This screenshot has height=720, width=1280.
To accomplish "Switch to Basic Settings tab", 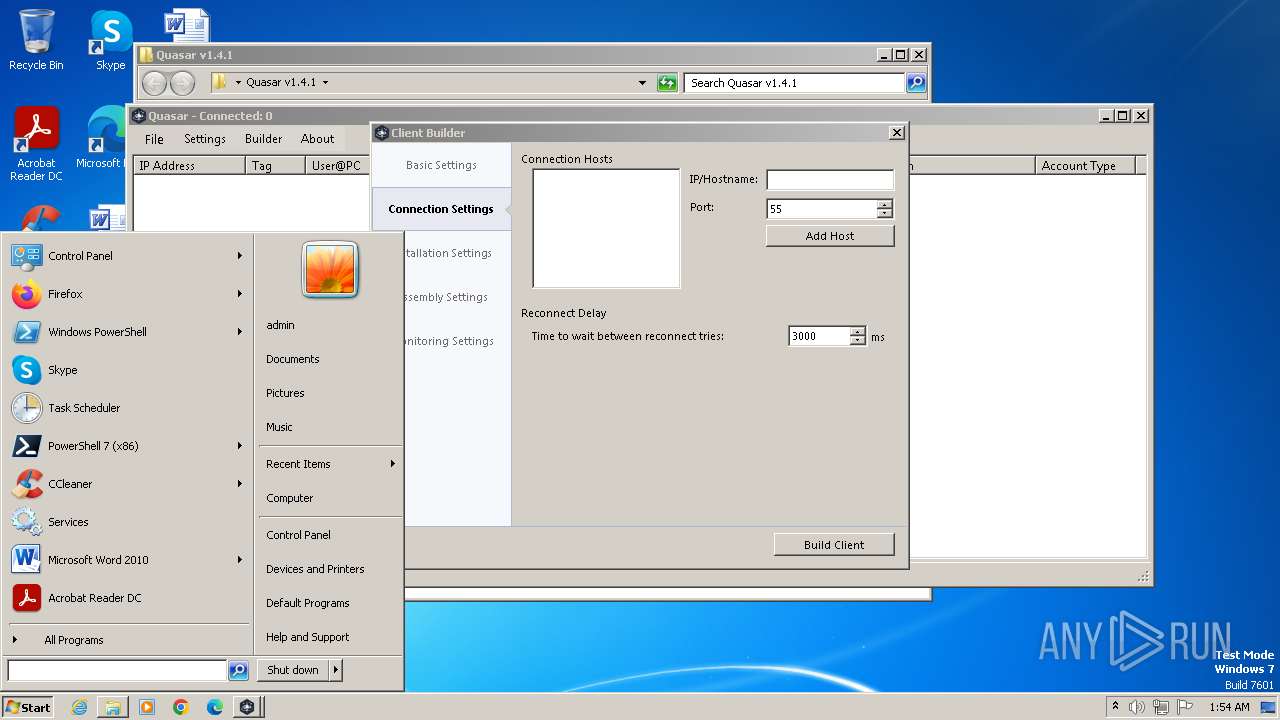I will [x=441, y=165].
